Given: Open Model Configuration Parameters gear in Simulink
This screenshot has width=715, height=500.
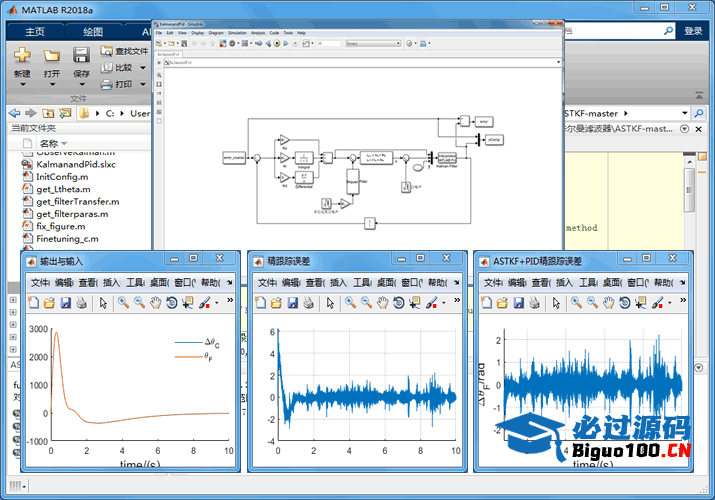Looking at the screenshot, I should pos(233,43).
